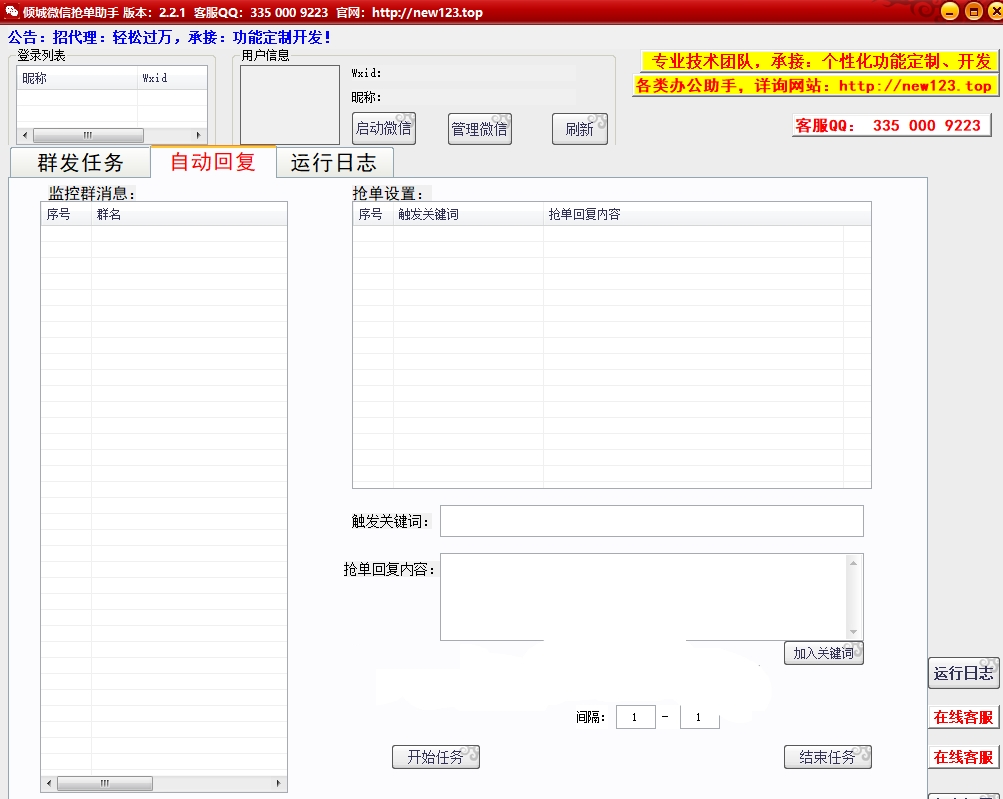Maximize the window with the orange button
Viewport: 1003px width, 799px height.
[x=974, y=12]
